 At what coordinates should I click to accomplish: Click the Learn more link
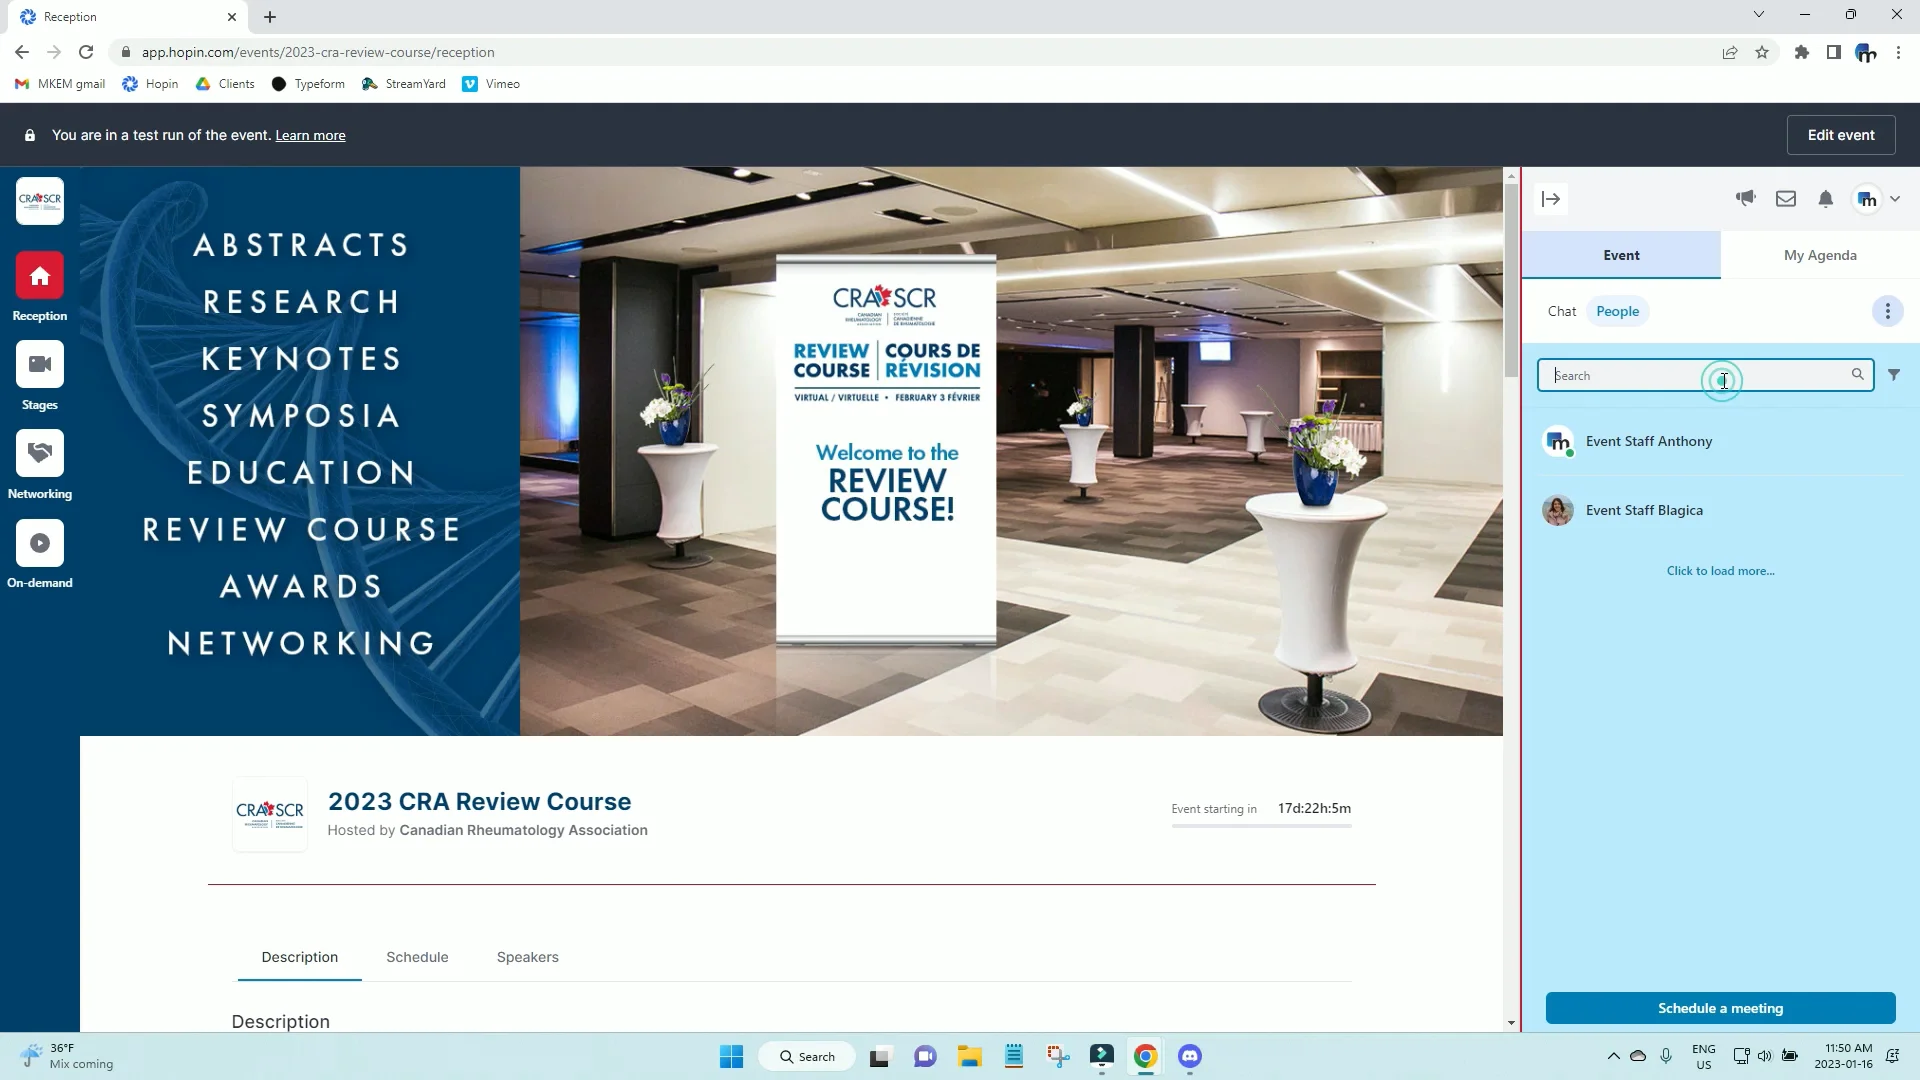(x=310, y=135)
